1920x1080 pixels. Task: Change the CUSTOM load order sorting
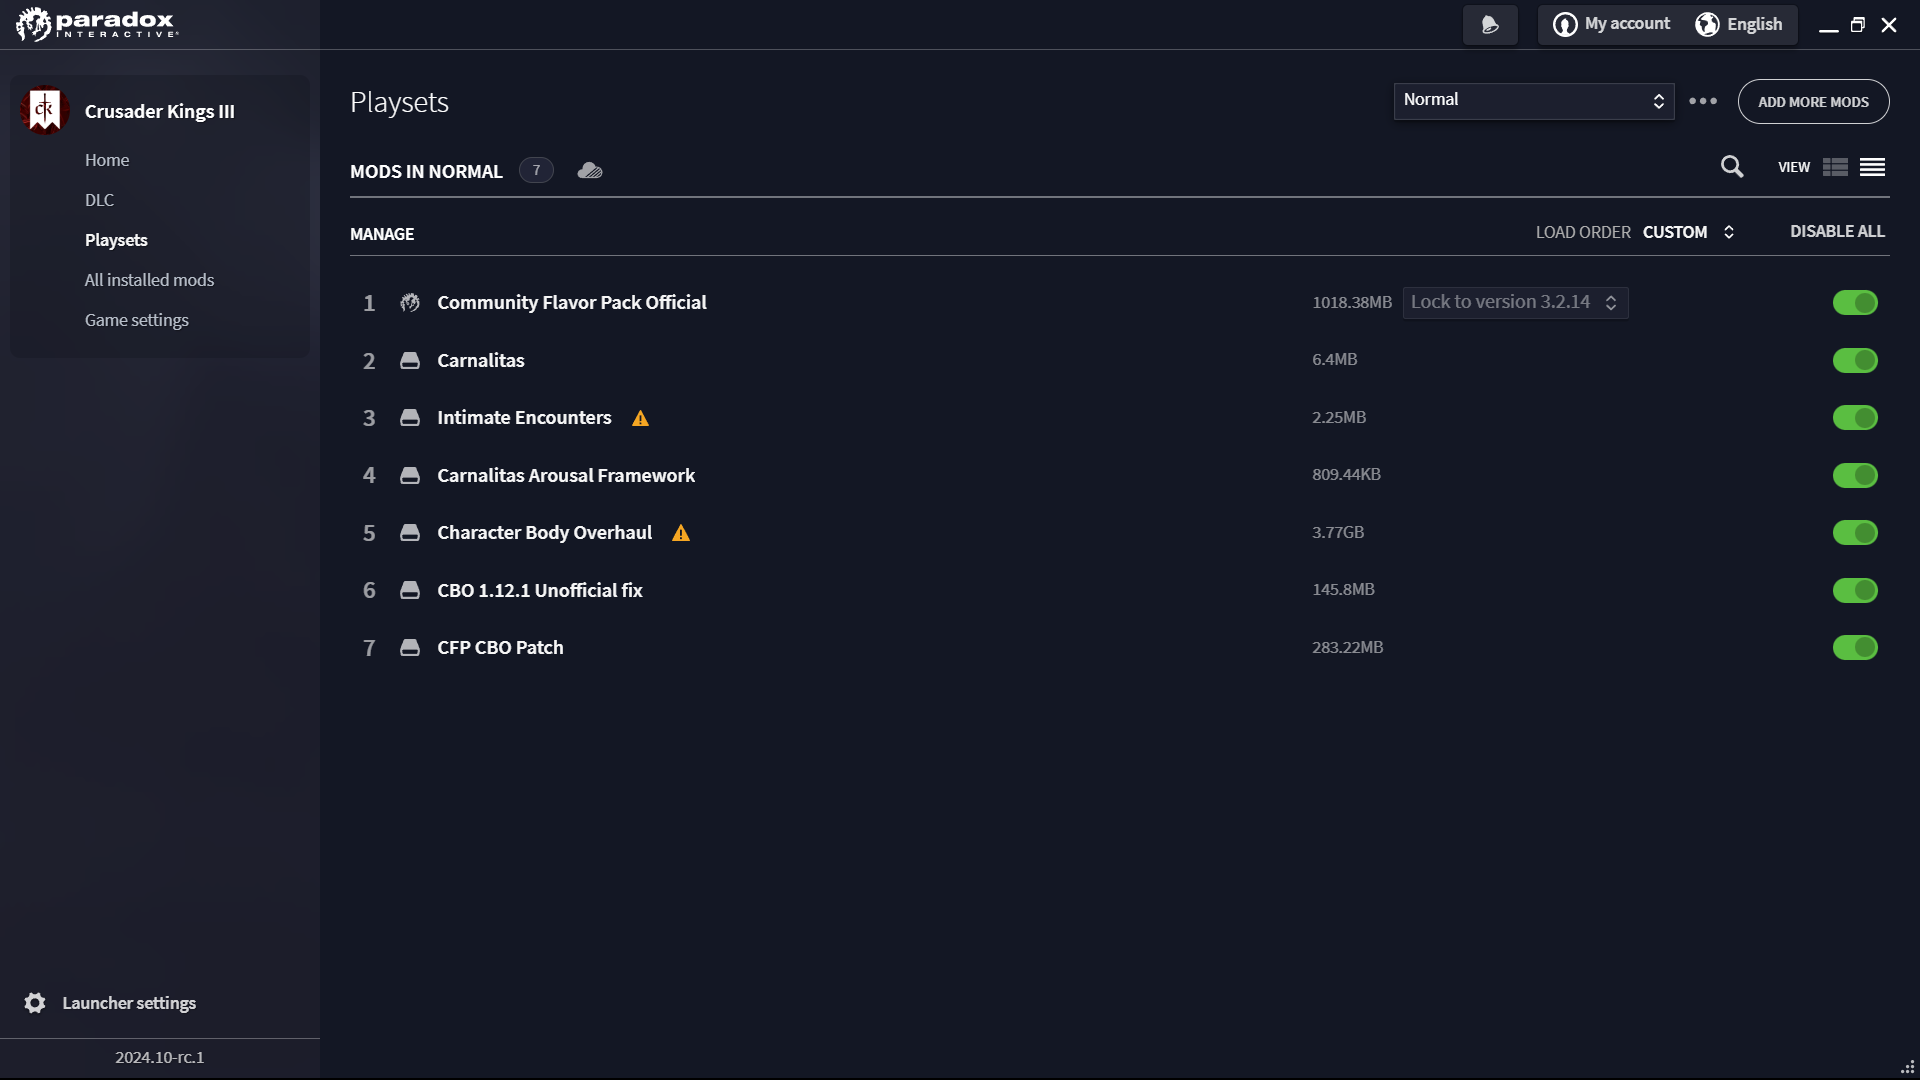pos(1688,232)
